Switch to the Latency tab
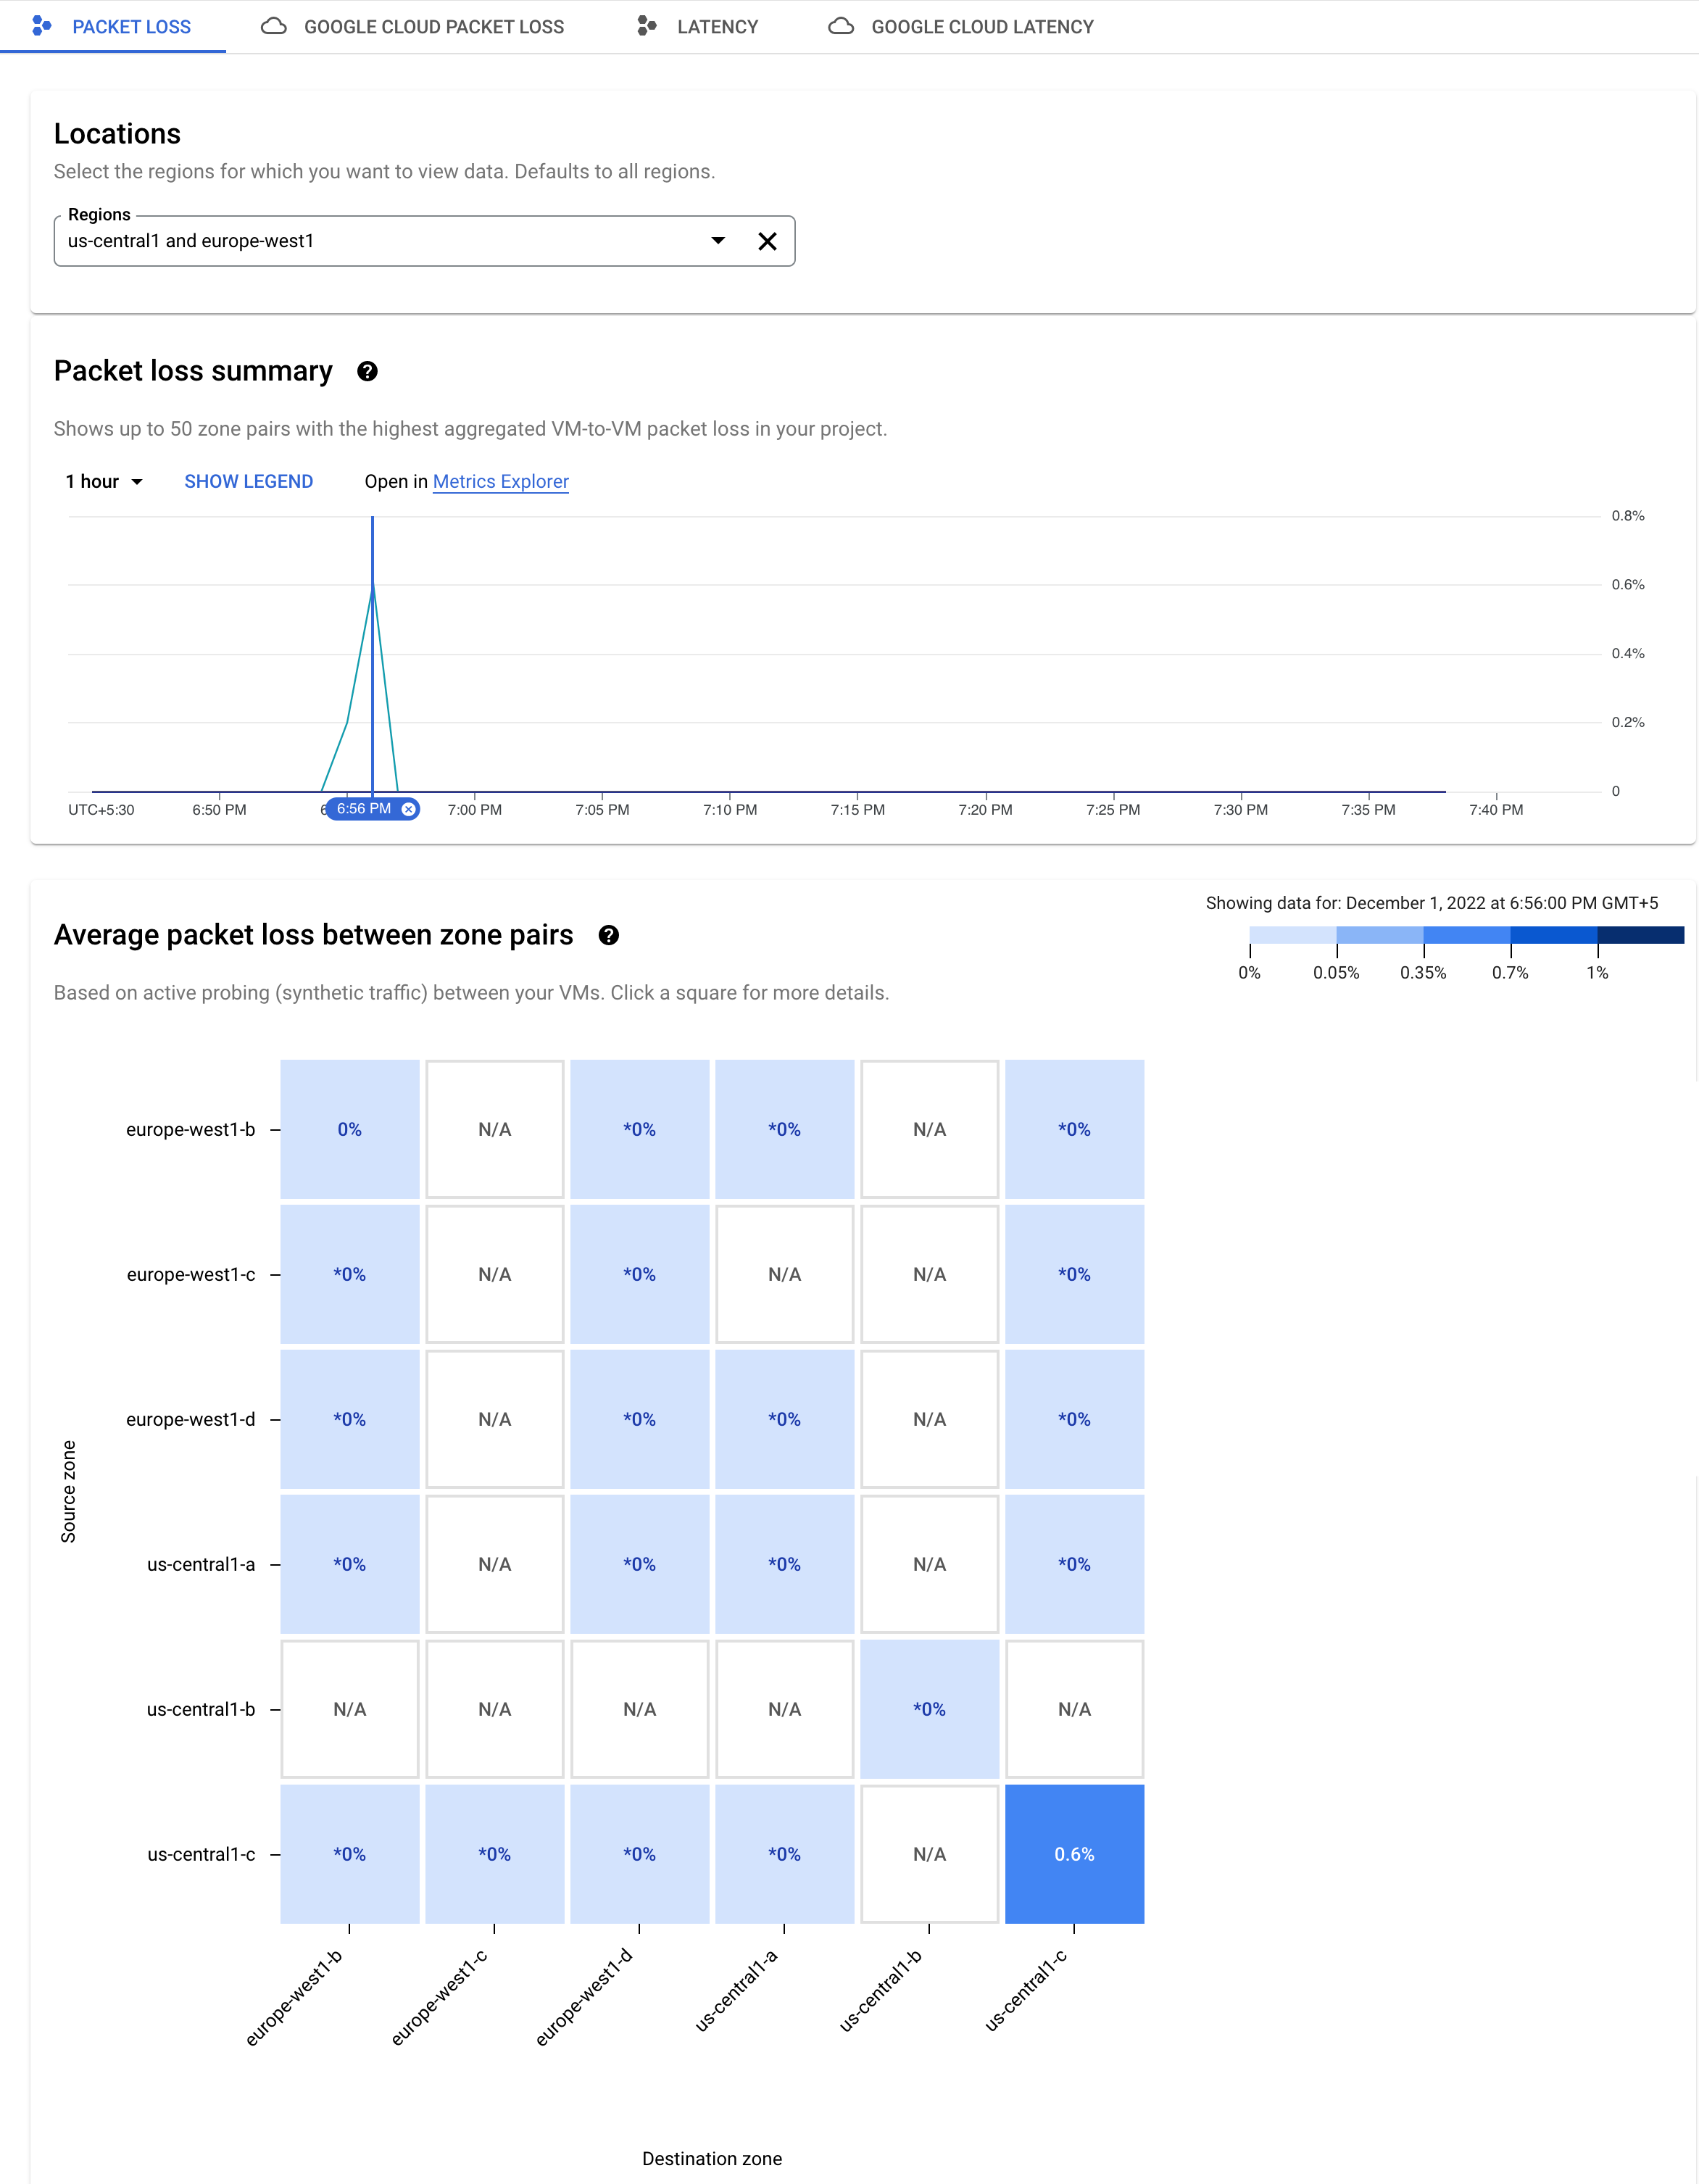 coord(716,27)
